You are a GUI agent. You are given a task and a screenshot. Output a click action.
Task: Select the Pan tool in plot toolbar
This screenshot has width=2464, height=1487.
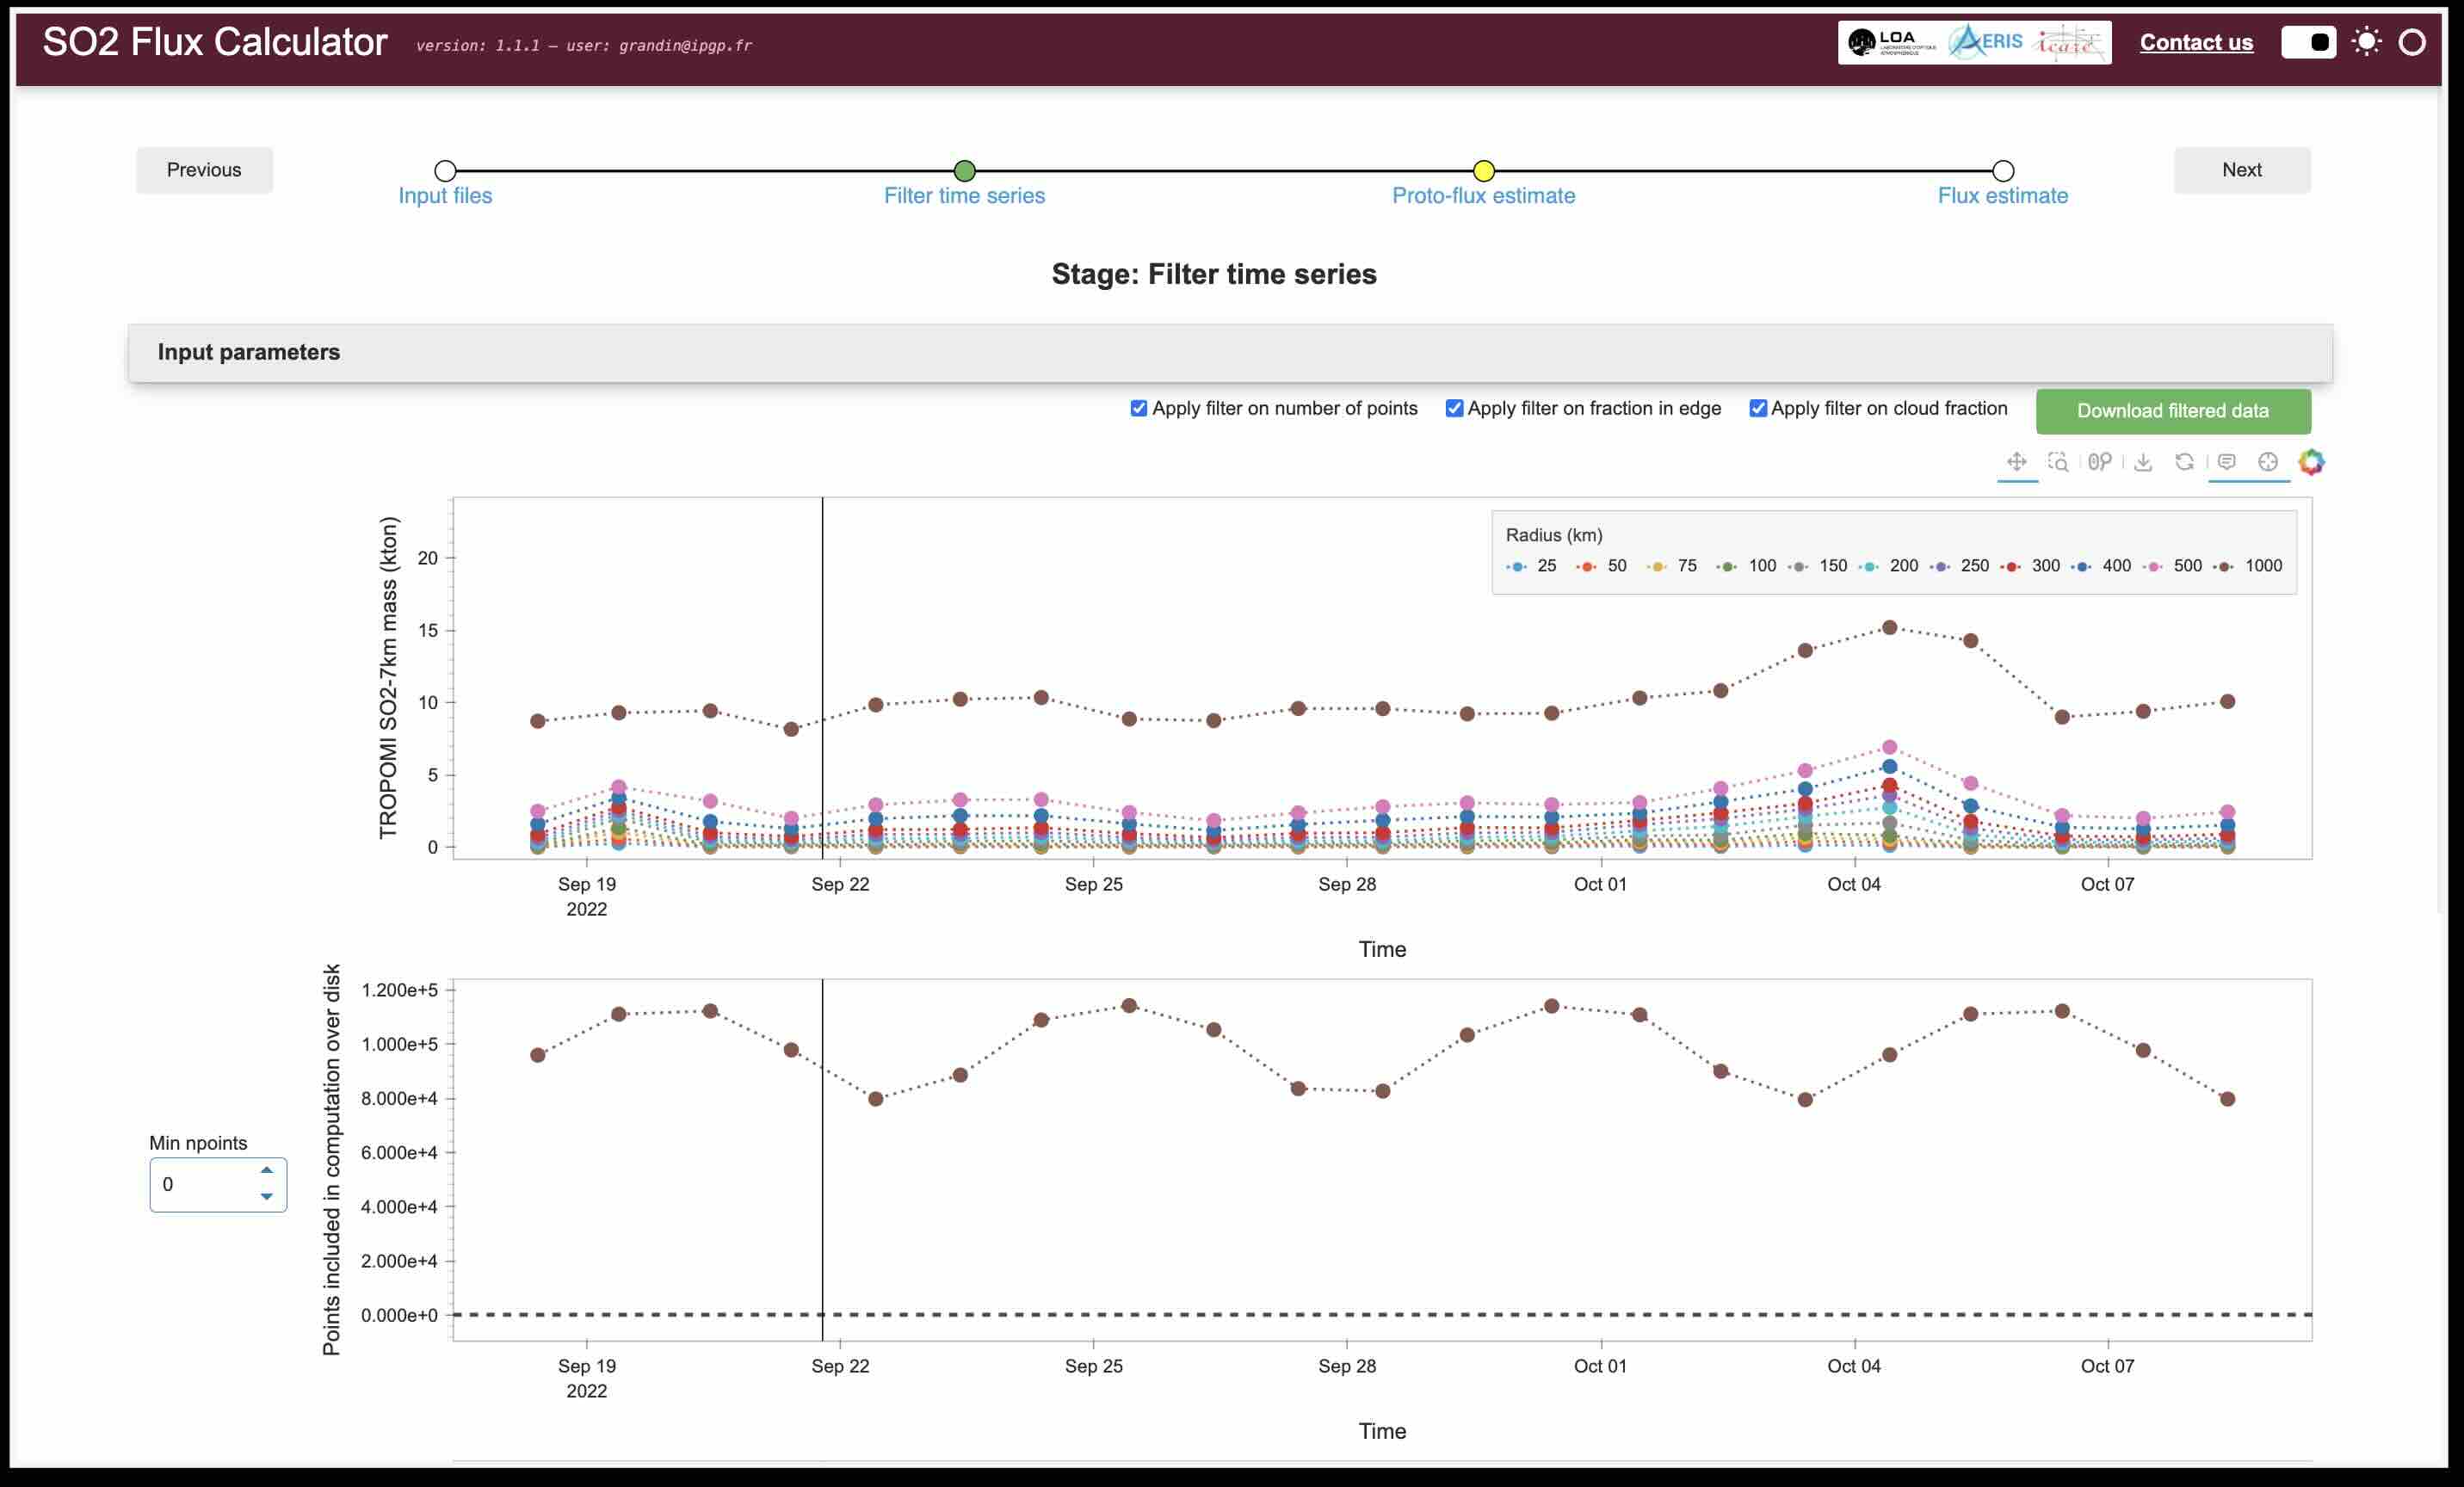point(2016,462)
